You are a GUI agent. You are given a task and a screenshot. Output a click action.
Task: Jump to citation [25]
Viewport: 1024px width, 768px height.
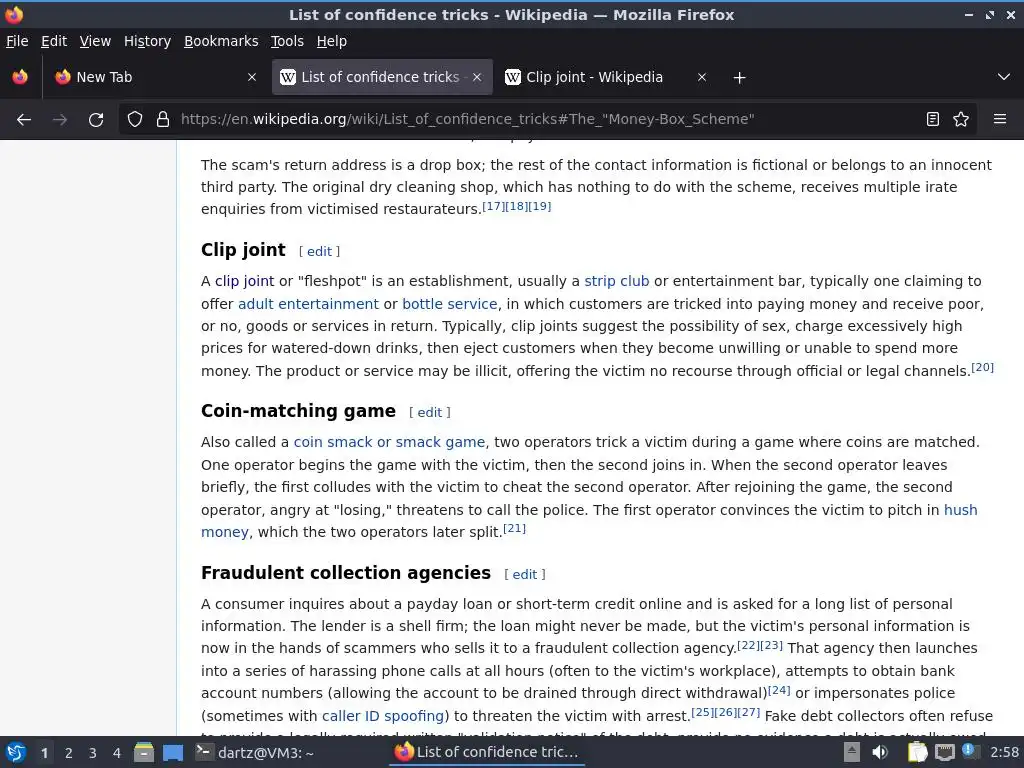(702, 712)
